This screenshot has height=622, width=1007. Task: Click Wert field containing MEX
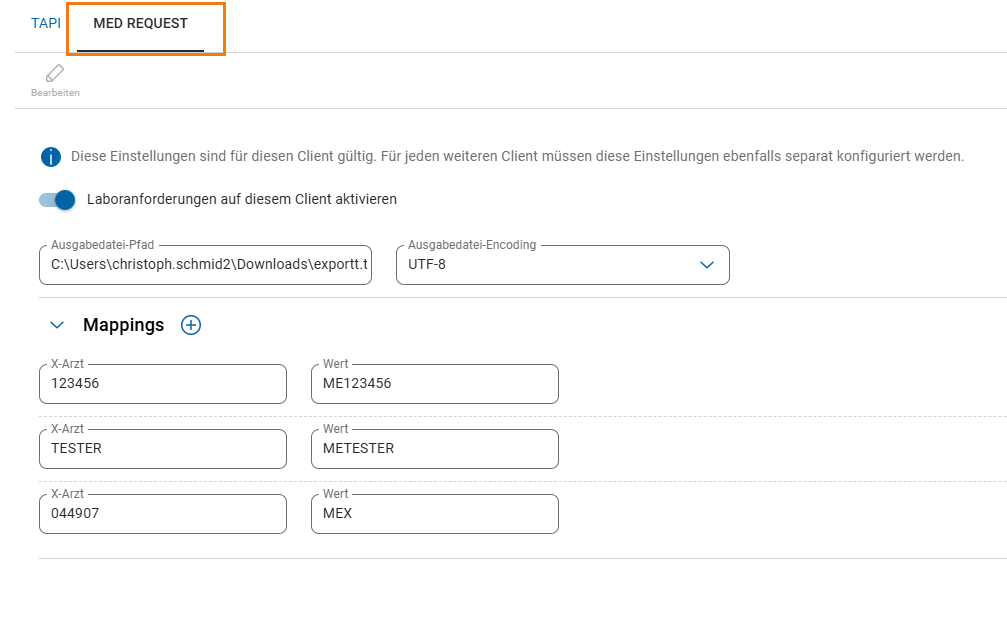click(435, 514)
